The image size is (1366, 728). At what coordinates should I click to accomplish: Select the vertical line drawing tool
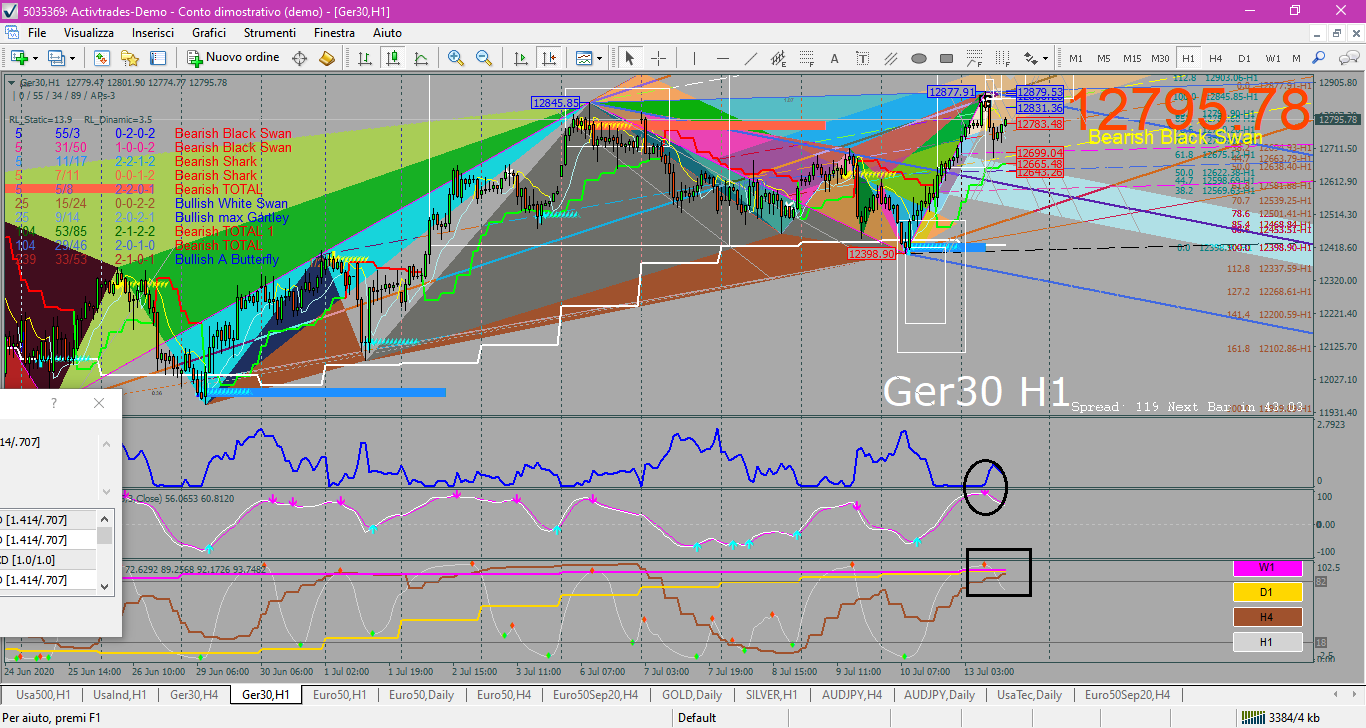pos(694,58)
